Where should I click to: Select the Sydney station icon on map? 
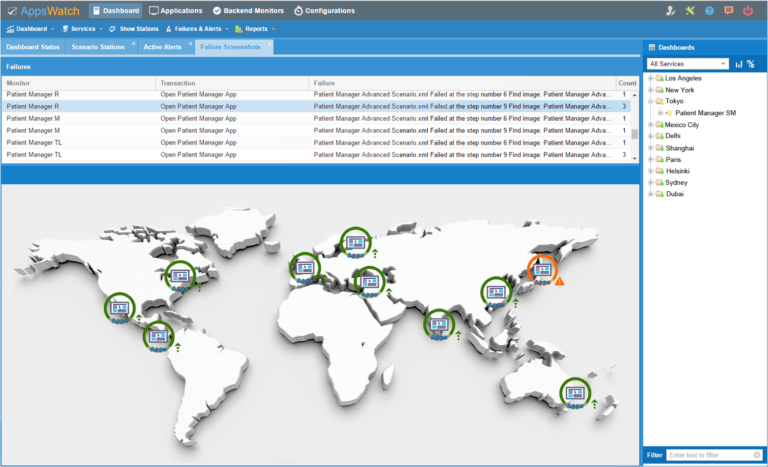point(575,393)
